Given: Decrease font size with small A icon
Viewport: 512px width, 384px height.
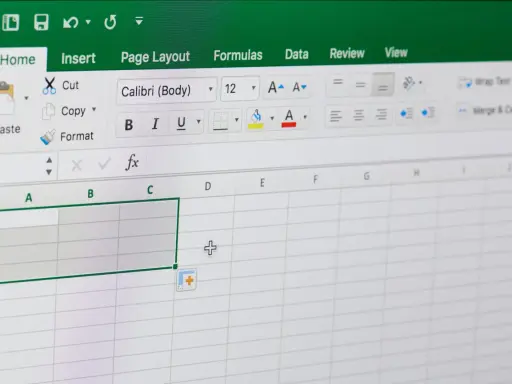Looking at the screenshot, I should pyautogui.click(x=299, y=87).
